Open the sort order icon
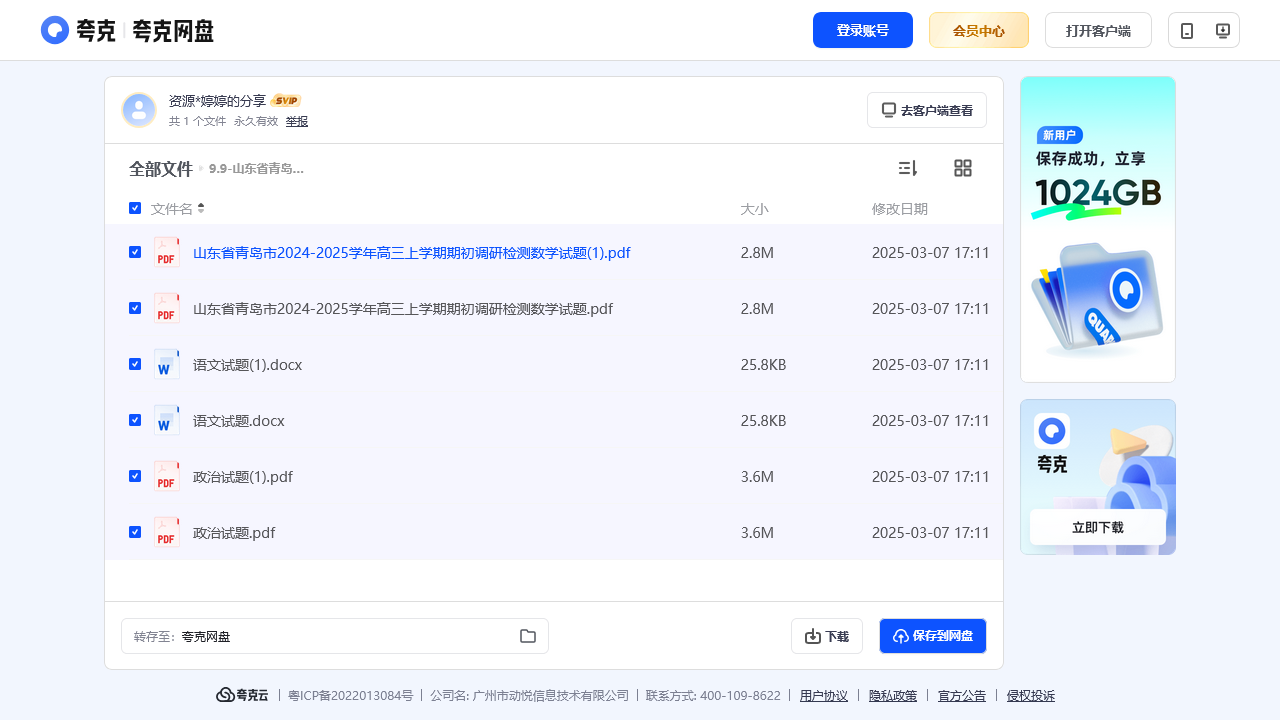Viewport: 1280px width, 720px height. (x=908, y=168)
